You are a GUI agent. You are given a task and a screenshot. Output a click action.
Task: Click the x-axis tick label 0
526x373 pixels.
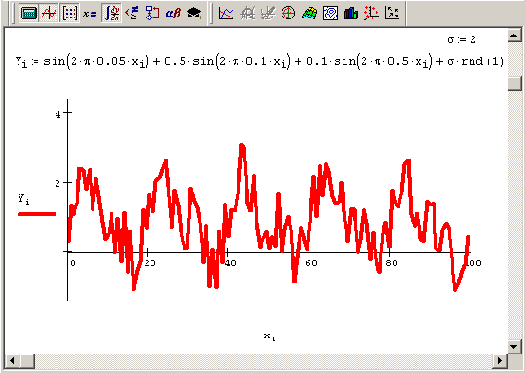[x=73, y=263]
